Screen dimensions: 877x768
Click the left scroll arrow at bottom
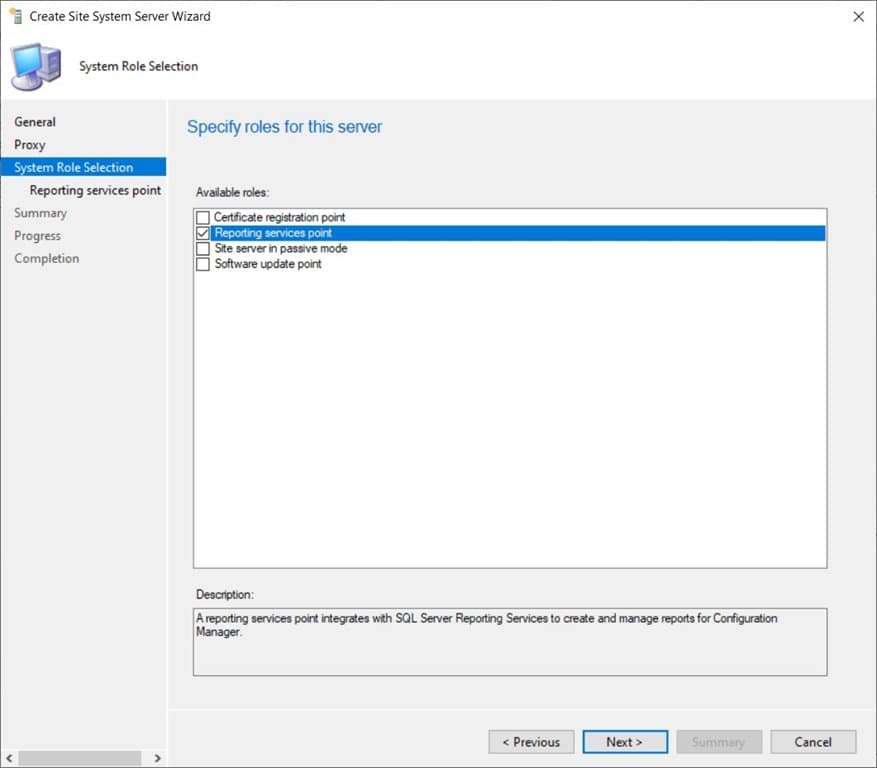click(8, 758)
